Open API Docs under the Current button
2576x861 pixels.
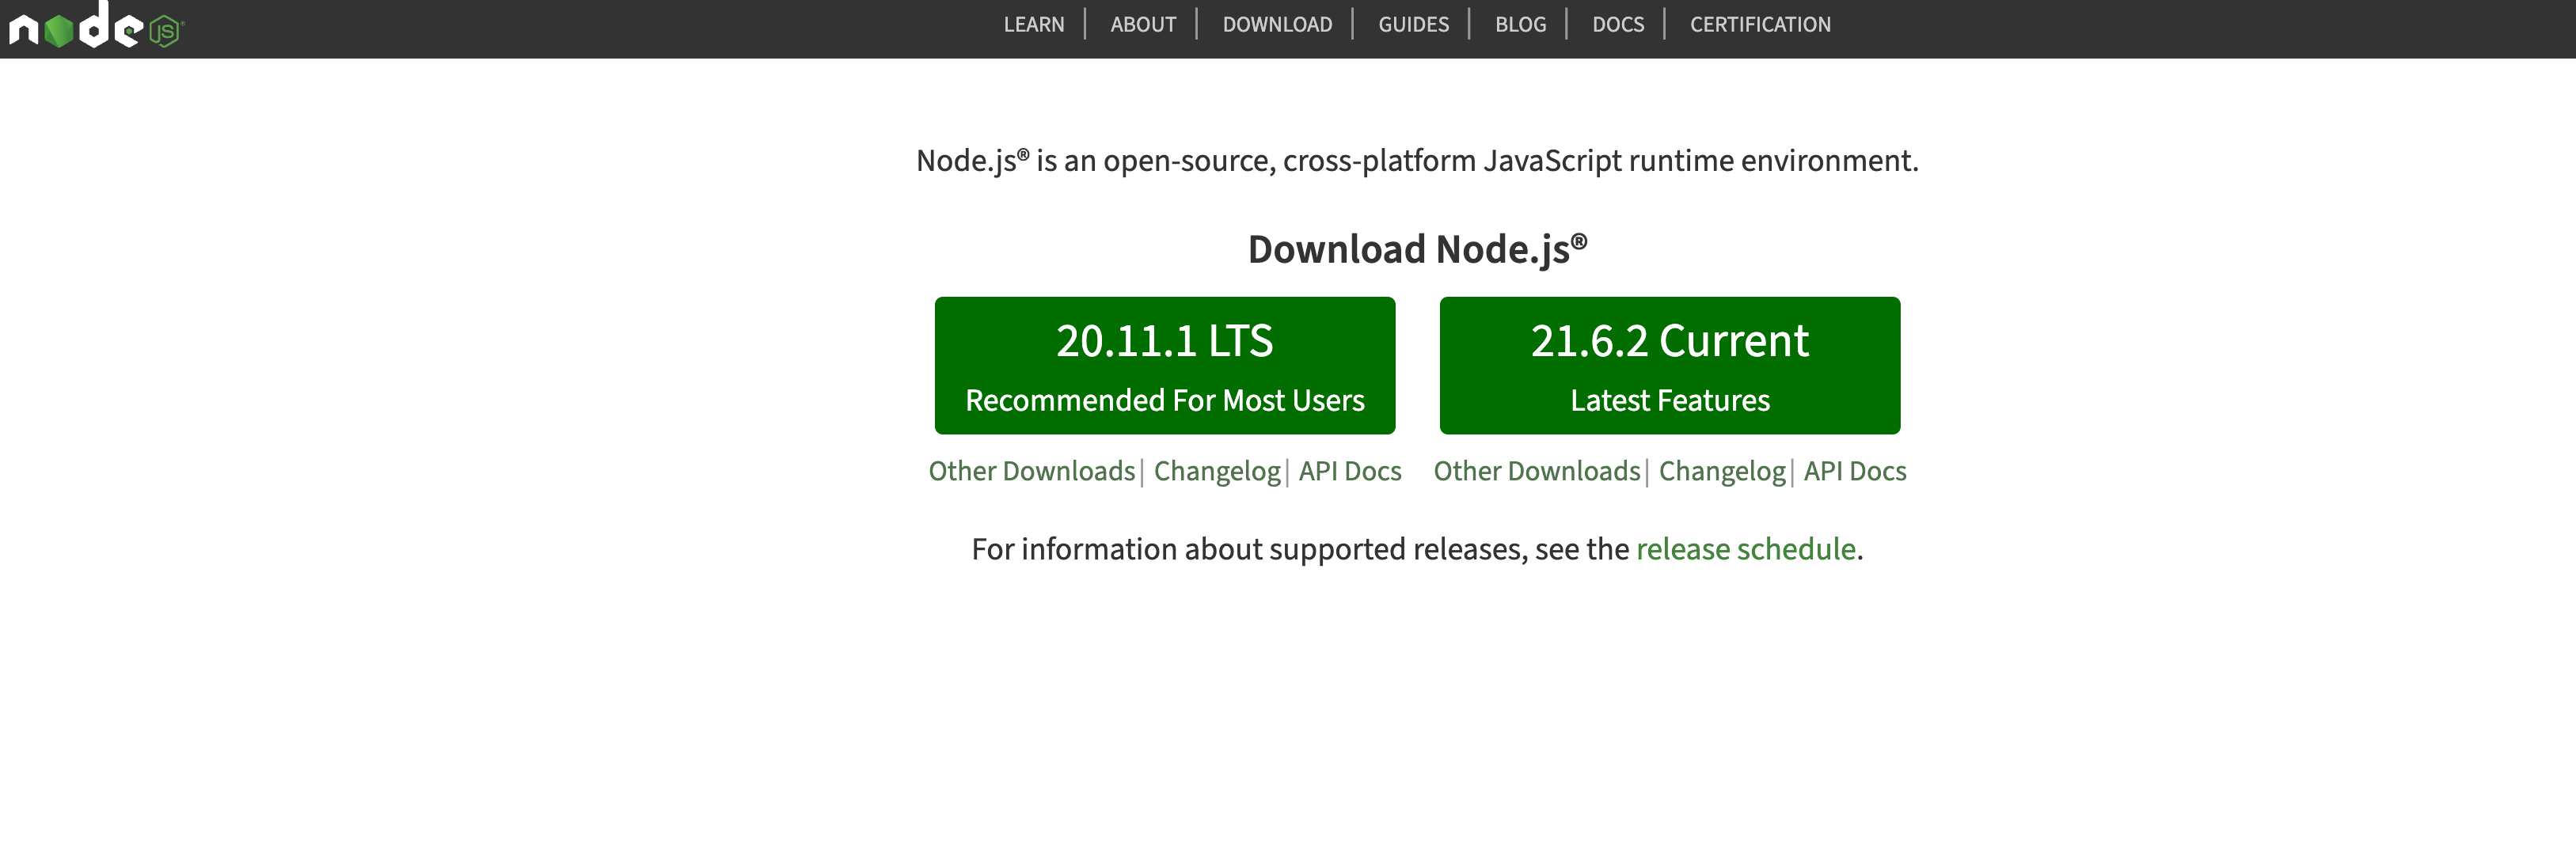point(1854,471)
